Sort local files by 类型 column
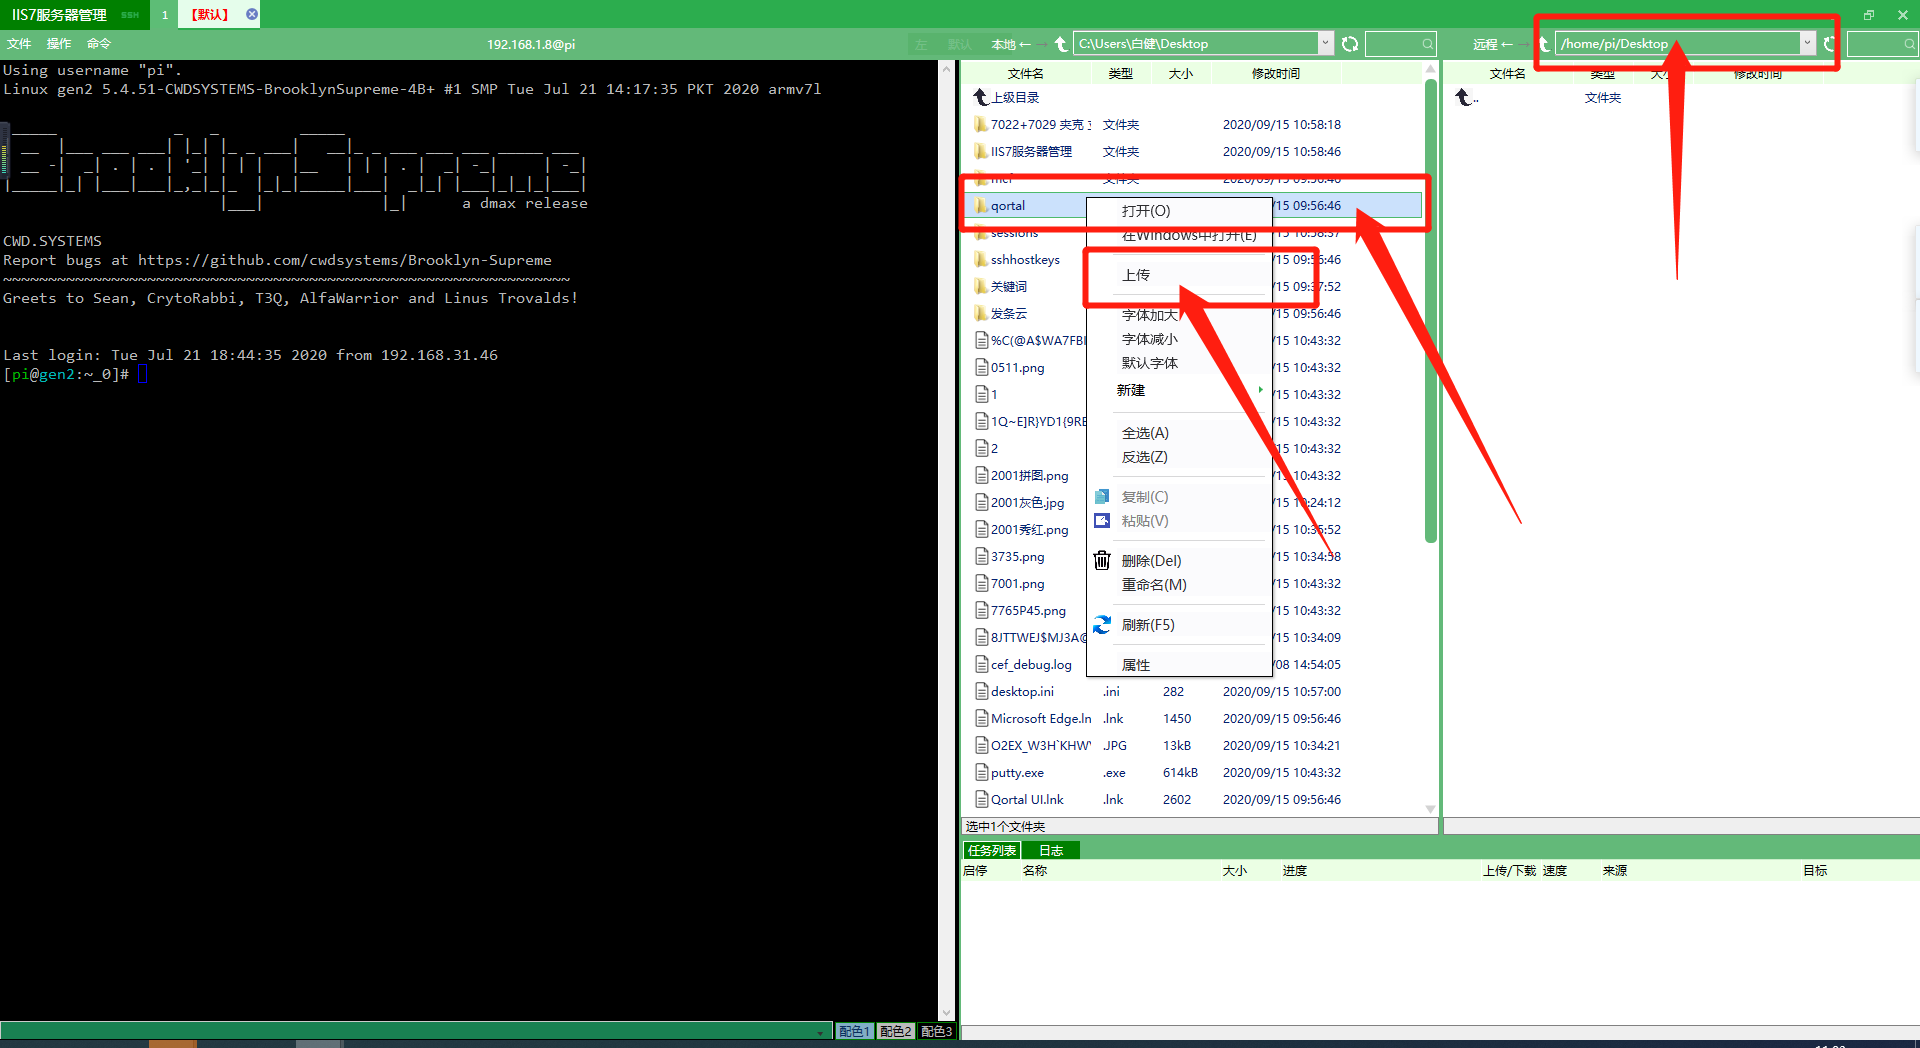1920x1048 pixels. pyautogui.click(x=1120, y=74)
